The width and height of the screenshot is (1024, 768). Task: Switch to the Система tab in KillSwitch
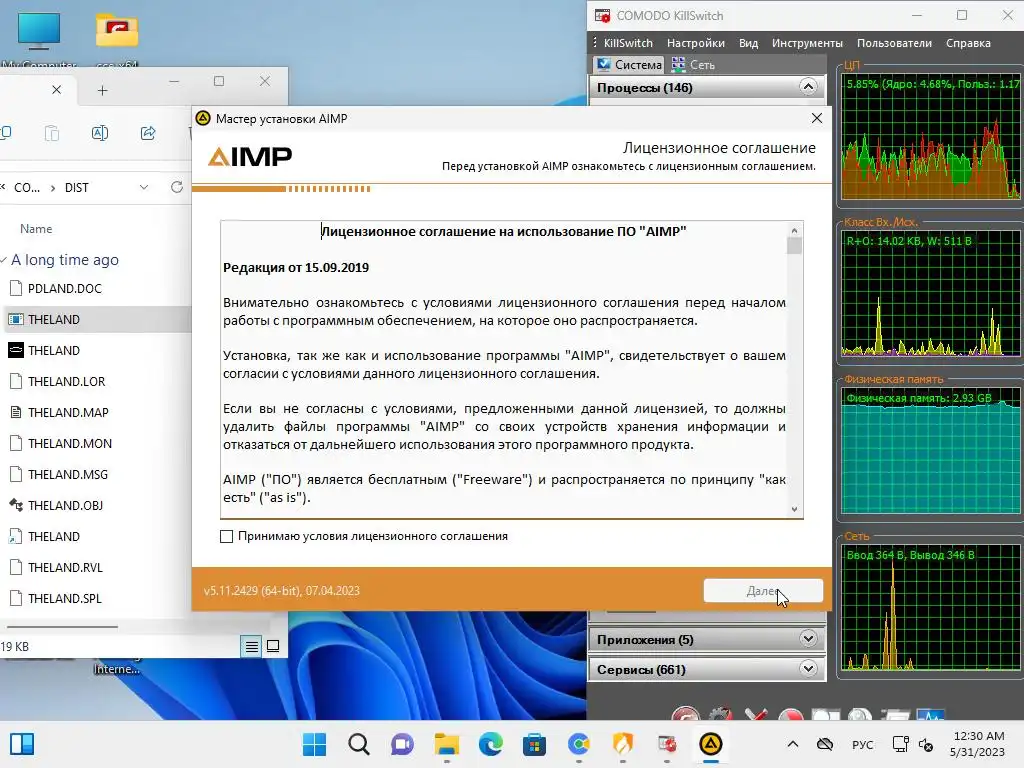629,65
